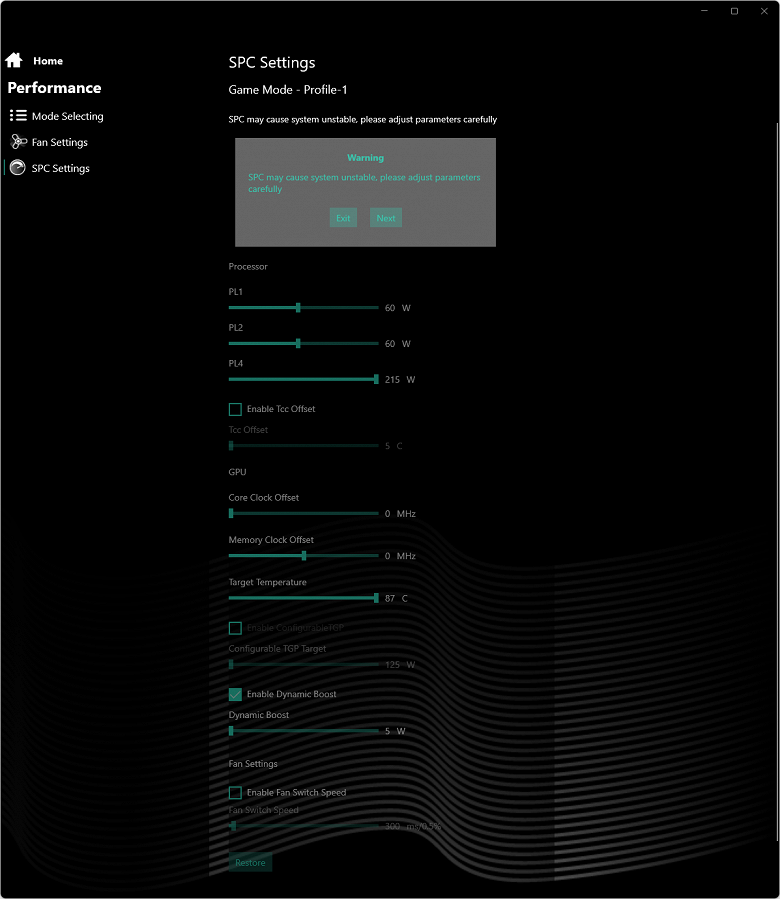
Task: Click the SPC Settings gauge icon
Action: [x=18, y=167]
